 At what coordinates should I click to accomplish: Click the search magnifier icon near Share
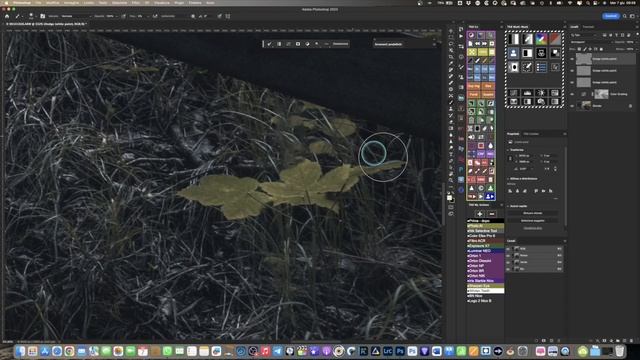624,16
